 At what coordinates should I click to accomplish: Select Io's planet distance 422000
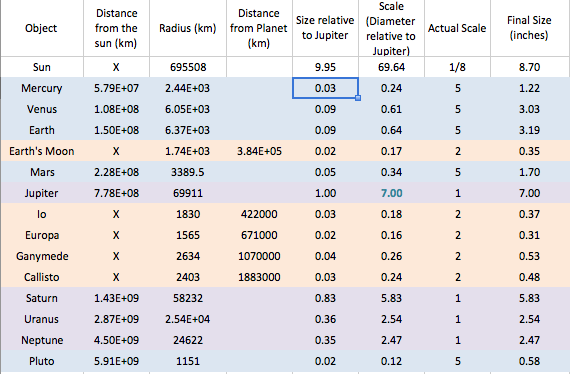click(259, 214)
